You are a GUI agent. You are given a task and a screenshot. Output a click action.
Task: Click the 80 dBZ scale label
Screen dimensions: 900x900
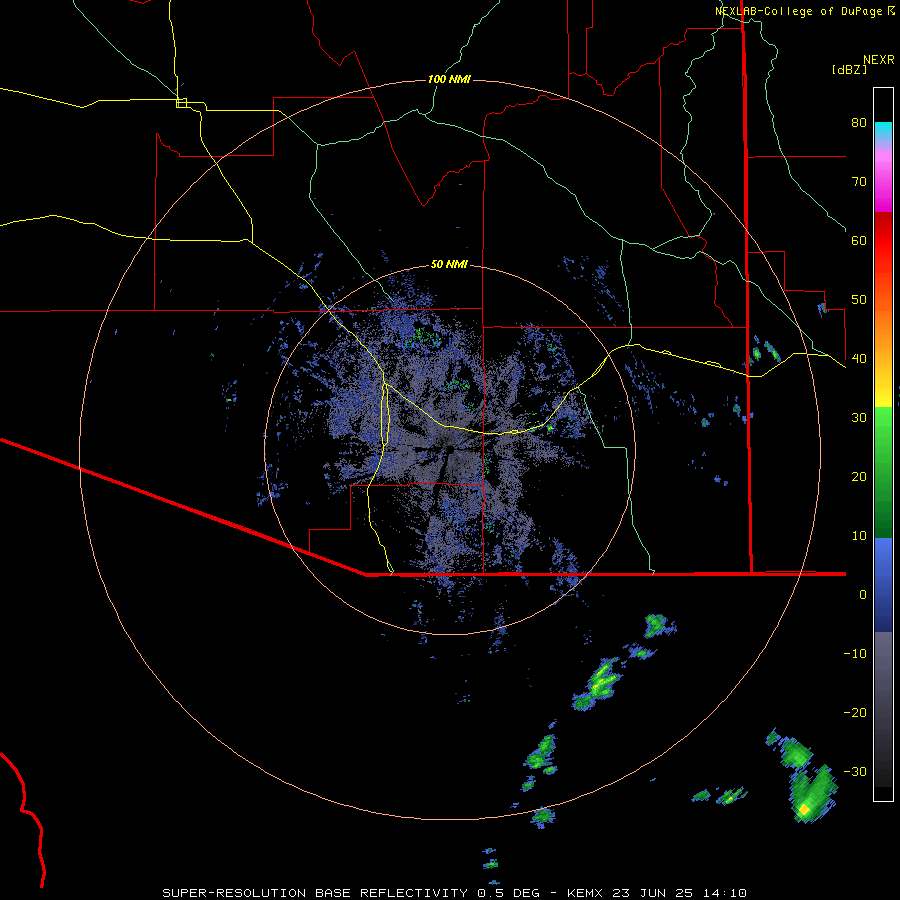pyautogui.click(x=859, y=122)
